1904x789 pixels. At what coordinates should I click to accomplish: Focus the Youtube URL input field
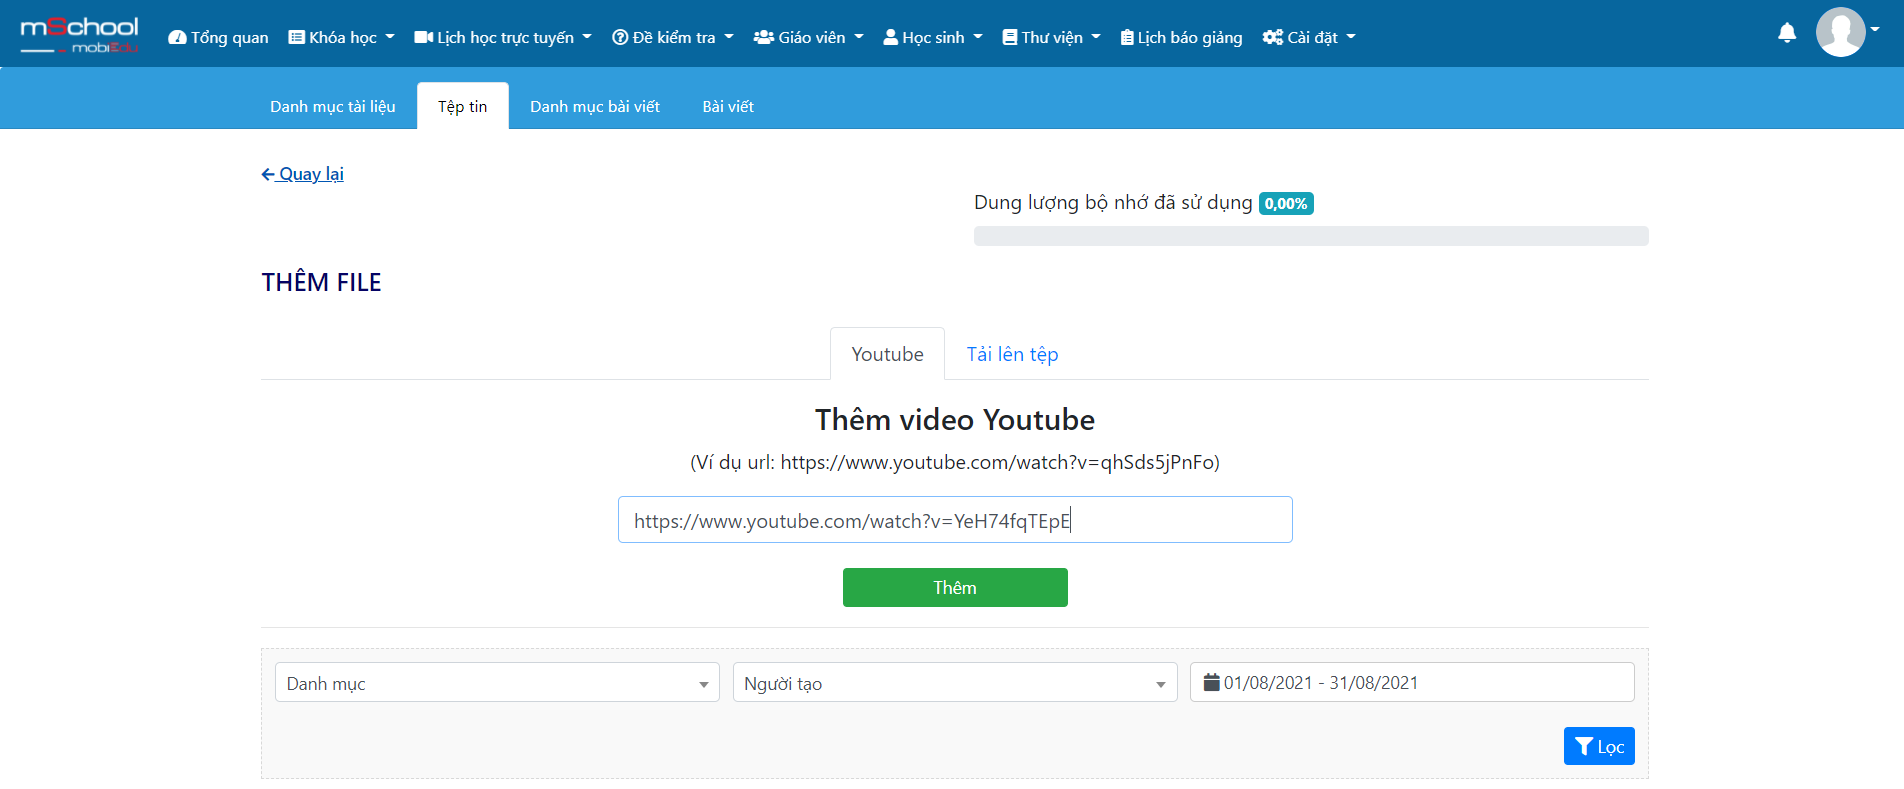click(955, 520)
